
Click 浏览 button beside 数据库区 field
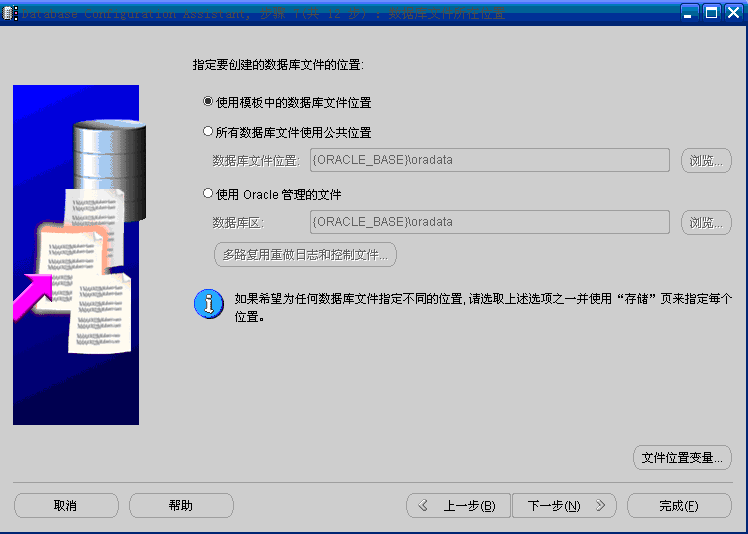click(706, 222)
